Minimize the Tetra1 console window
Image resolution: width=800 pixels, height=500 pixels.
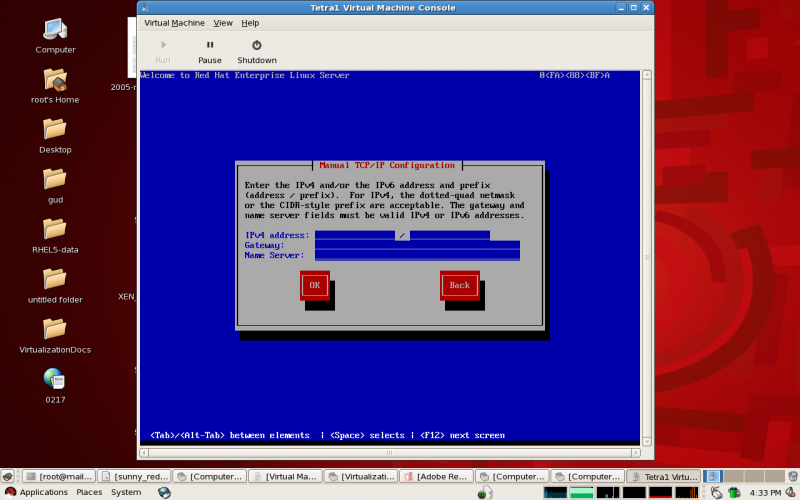pos(621,8)
